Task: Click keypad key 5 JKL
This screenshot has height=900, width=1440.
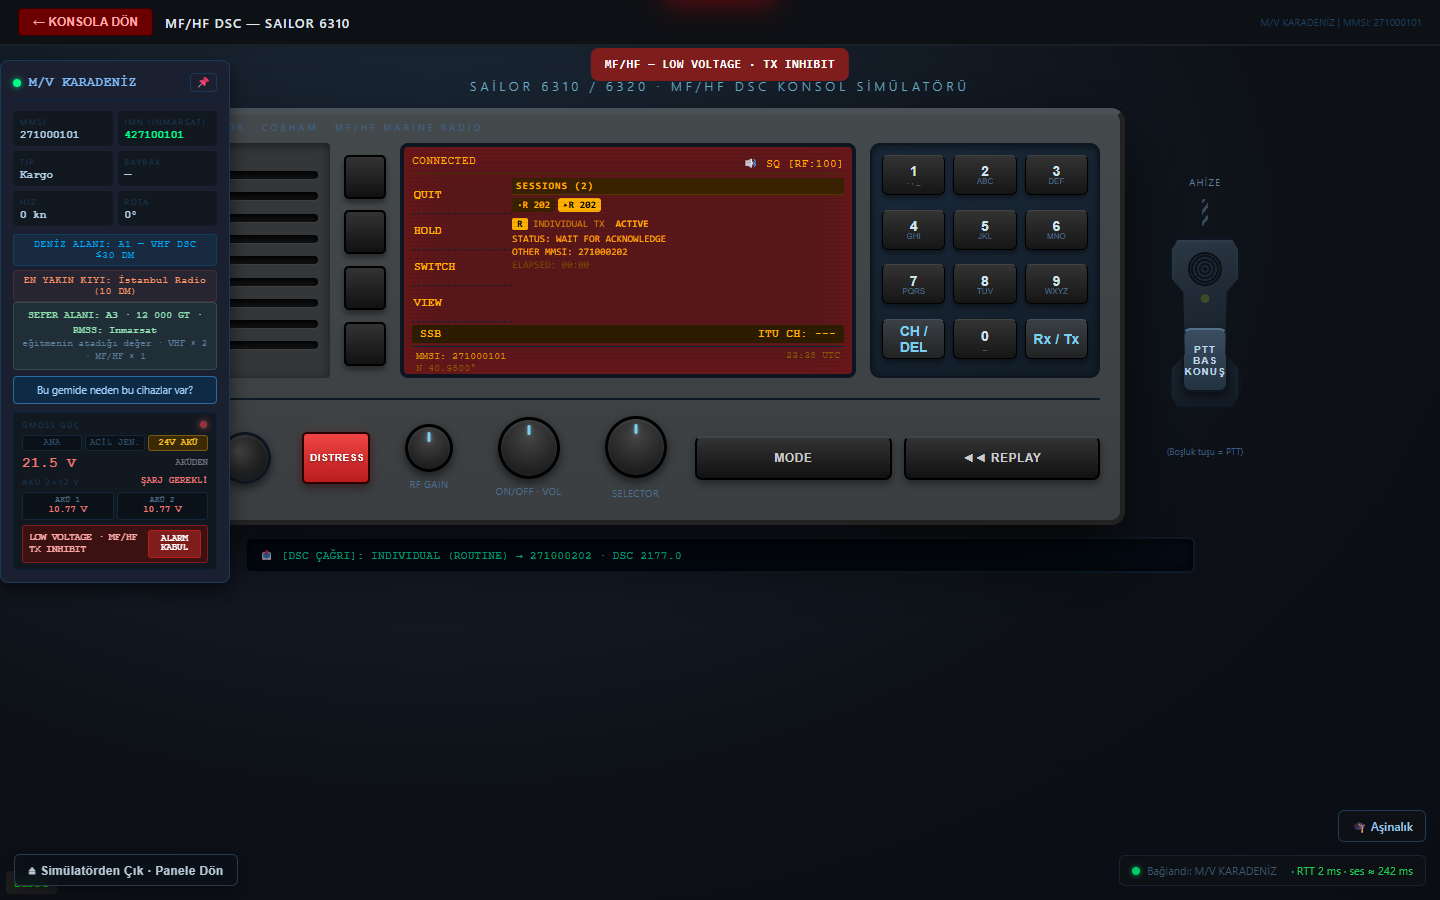Action: [x=985, y=229]
